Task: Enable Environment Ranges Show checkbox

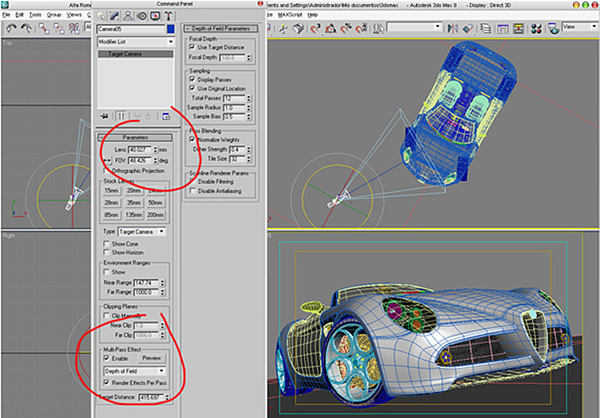Action: click(x=106, y=272)
